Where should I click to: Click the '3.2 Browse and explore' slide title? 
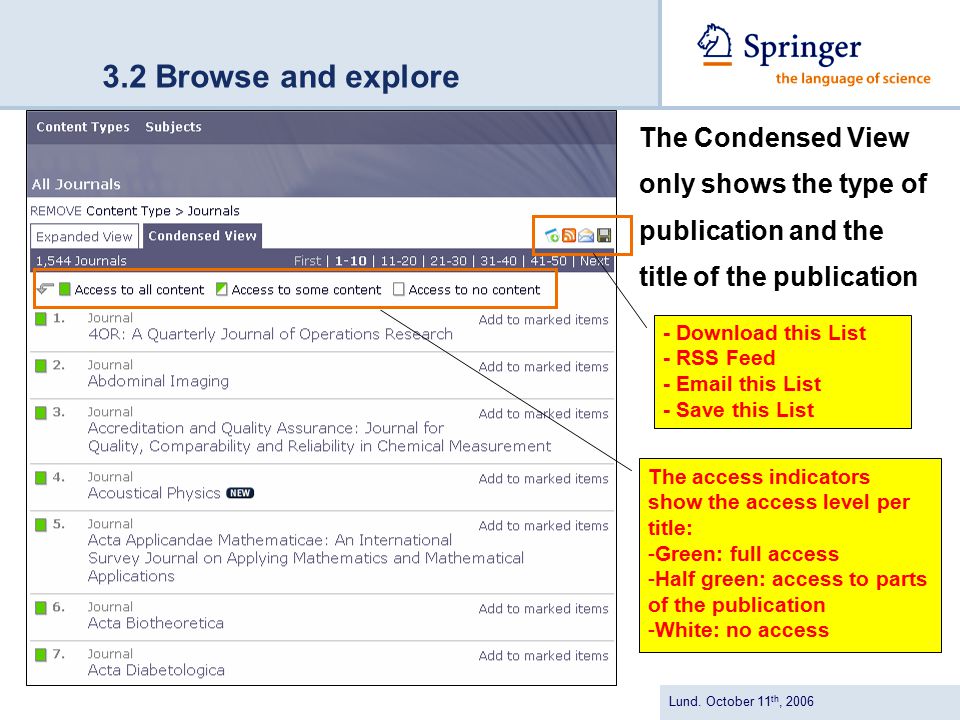pyautogui.click(x=281, y=77)
